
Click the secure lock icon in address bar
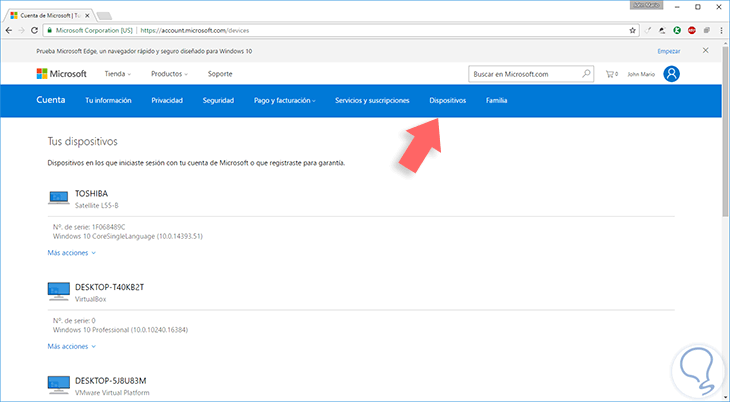[x=49, y=30]
